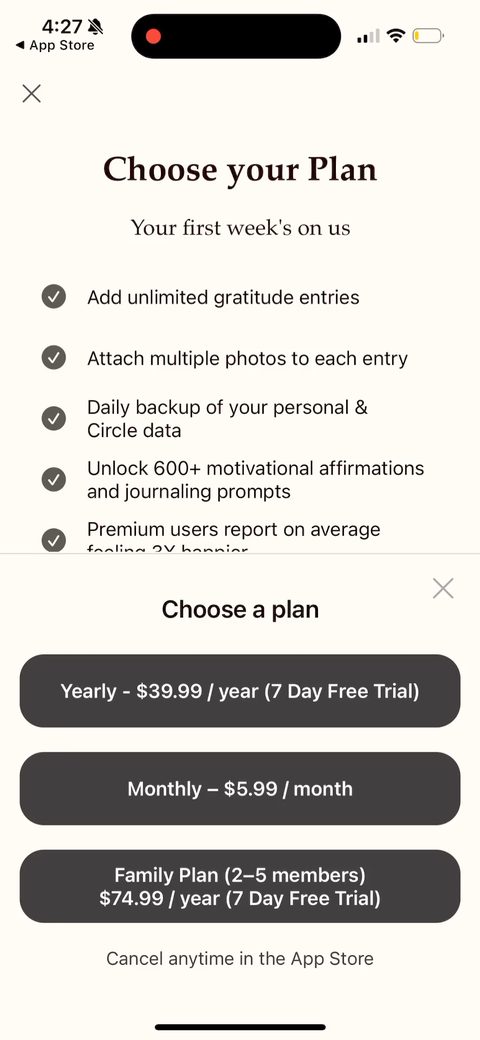Tap the battery indicator icon
Viewport: 480px width, 1040px height.
[x=428, y=35]
